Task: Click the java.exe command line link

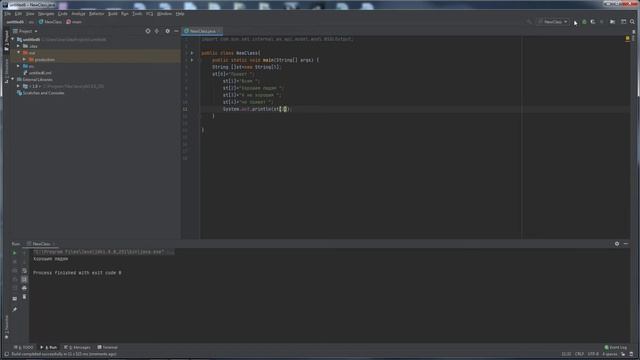Action: tap(98, 252)
